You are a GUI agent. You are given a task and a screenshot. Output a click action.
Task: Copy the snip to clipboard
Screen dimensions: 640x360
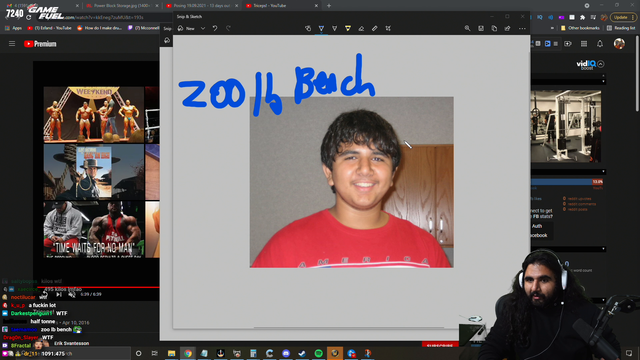[x=494, y=29]
